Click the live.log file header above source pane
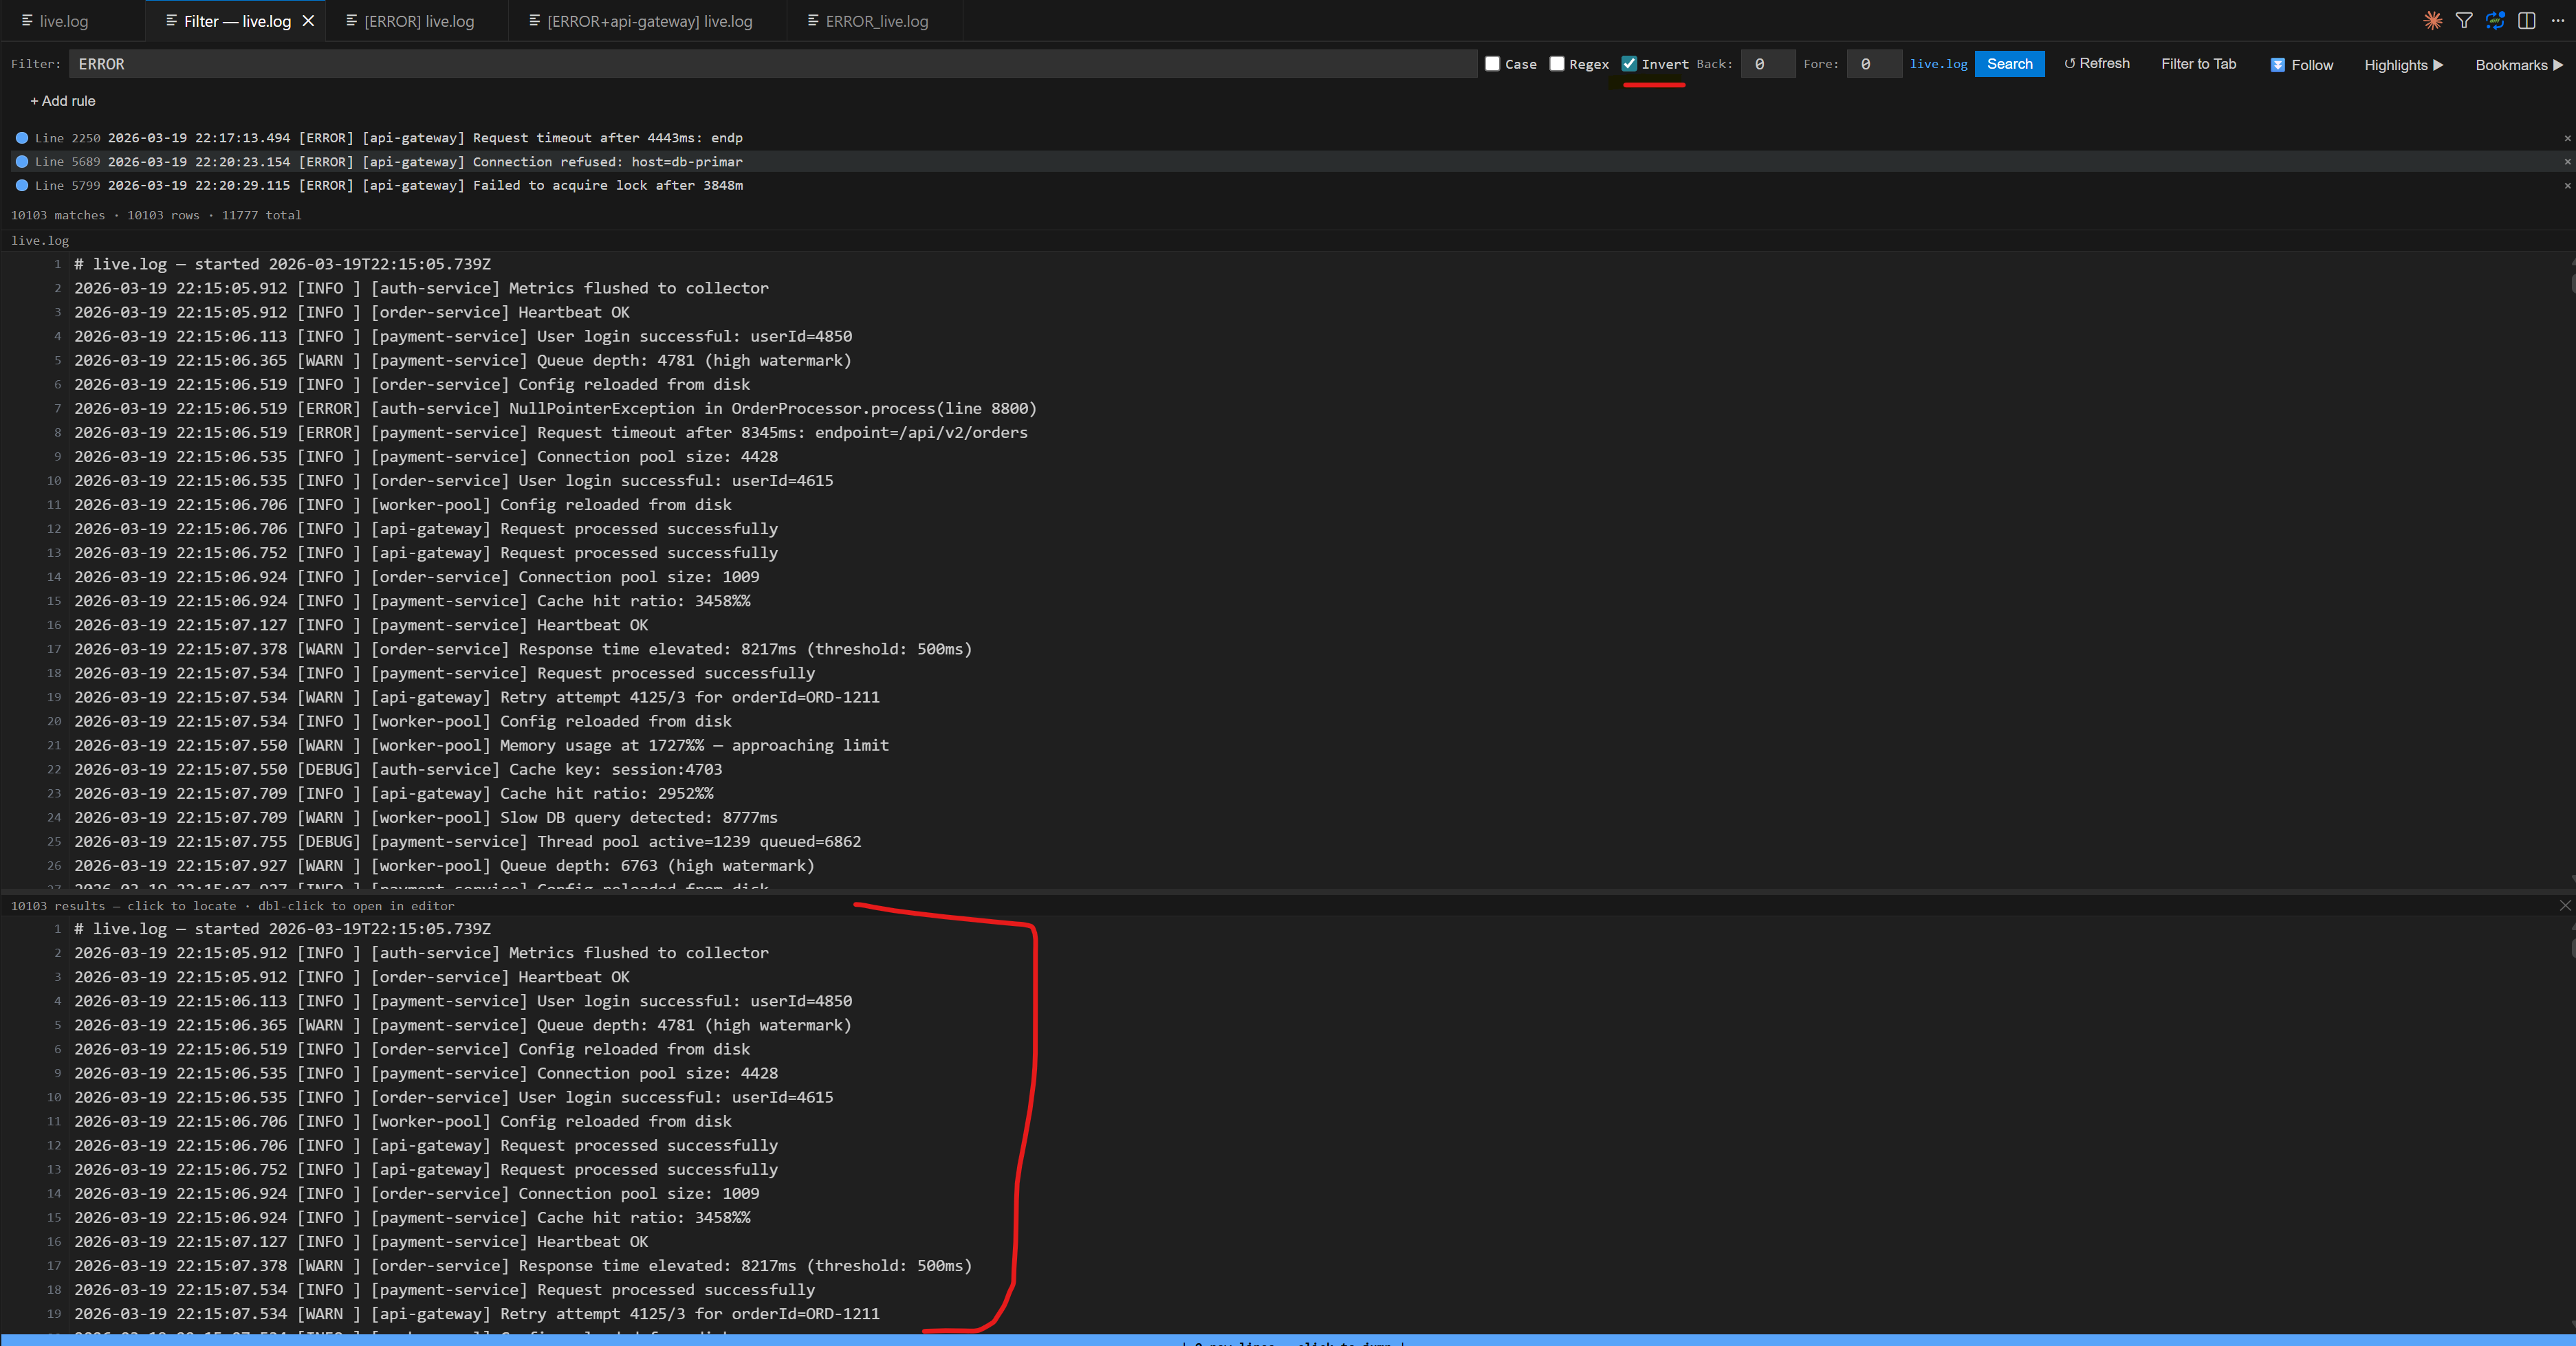Screen dimensions: 2576x1346 pyautogui.click(x=40, y=241)
